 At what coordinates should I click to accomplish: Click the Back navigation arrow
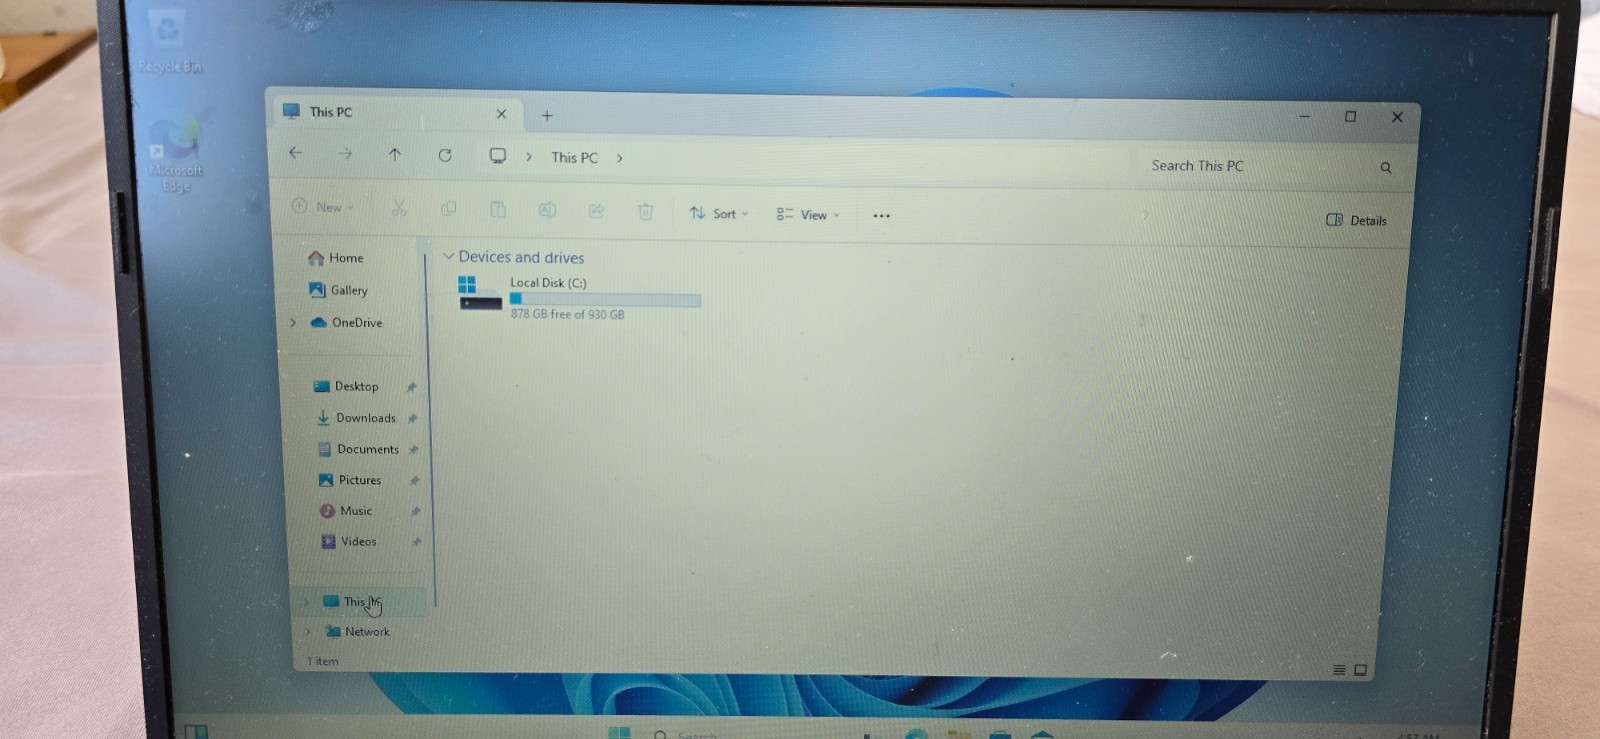[x=295, y=152]
